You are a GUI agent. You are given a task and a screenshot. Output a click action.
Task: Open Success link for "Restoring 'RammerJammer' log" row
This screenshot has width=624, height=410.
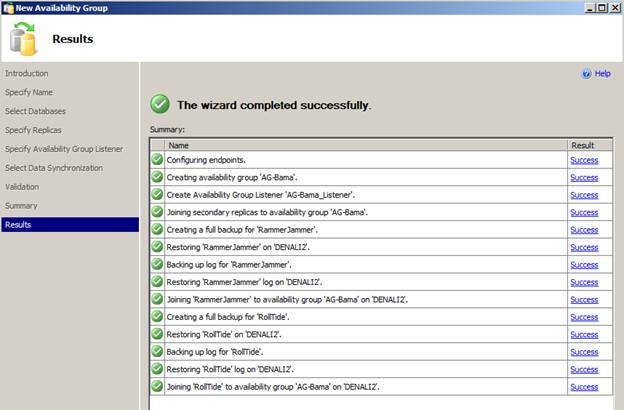click(x=584, y=283)
